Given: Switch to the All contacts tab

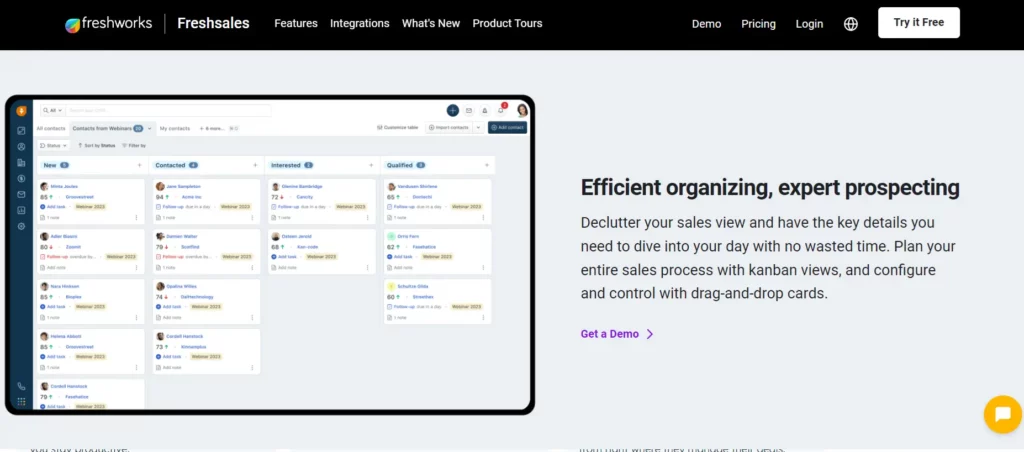Looking at the screenshot, I should 51,129.
